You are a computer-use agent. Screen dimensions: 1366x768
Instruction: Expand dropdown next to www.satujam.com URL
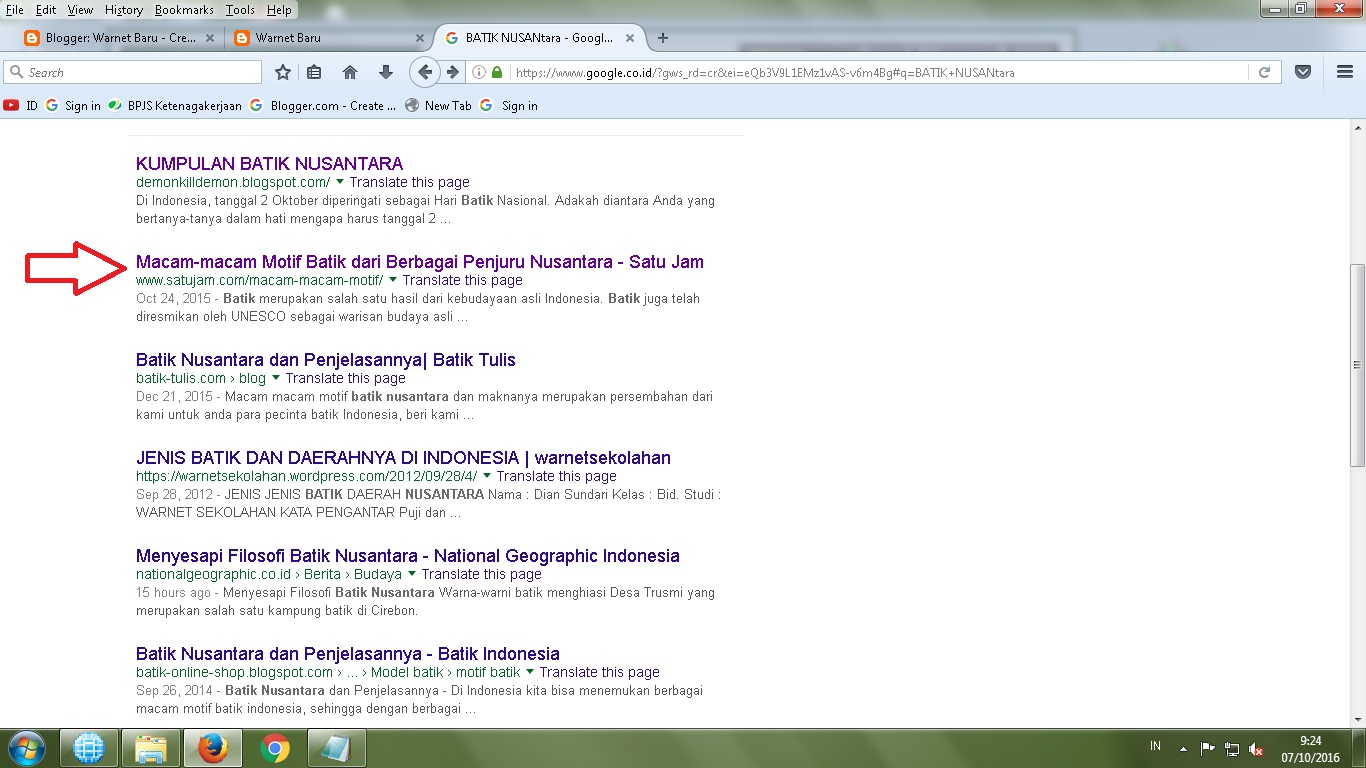tap(393, 280)
